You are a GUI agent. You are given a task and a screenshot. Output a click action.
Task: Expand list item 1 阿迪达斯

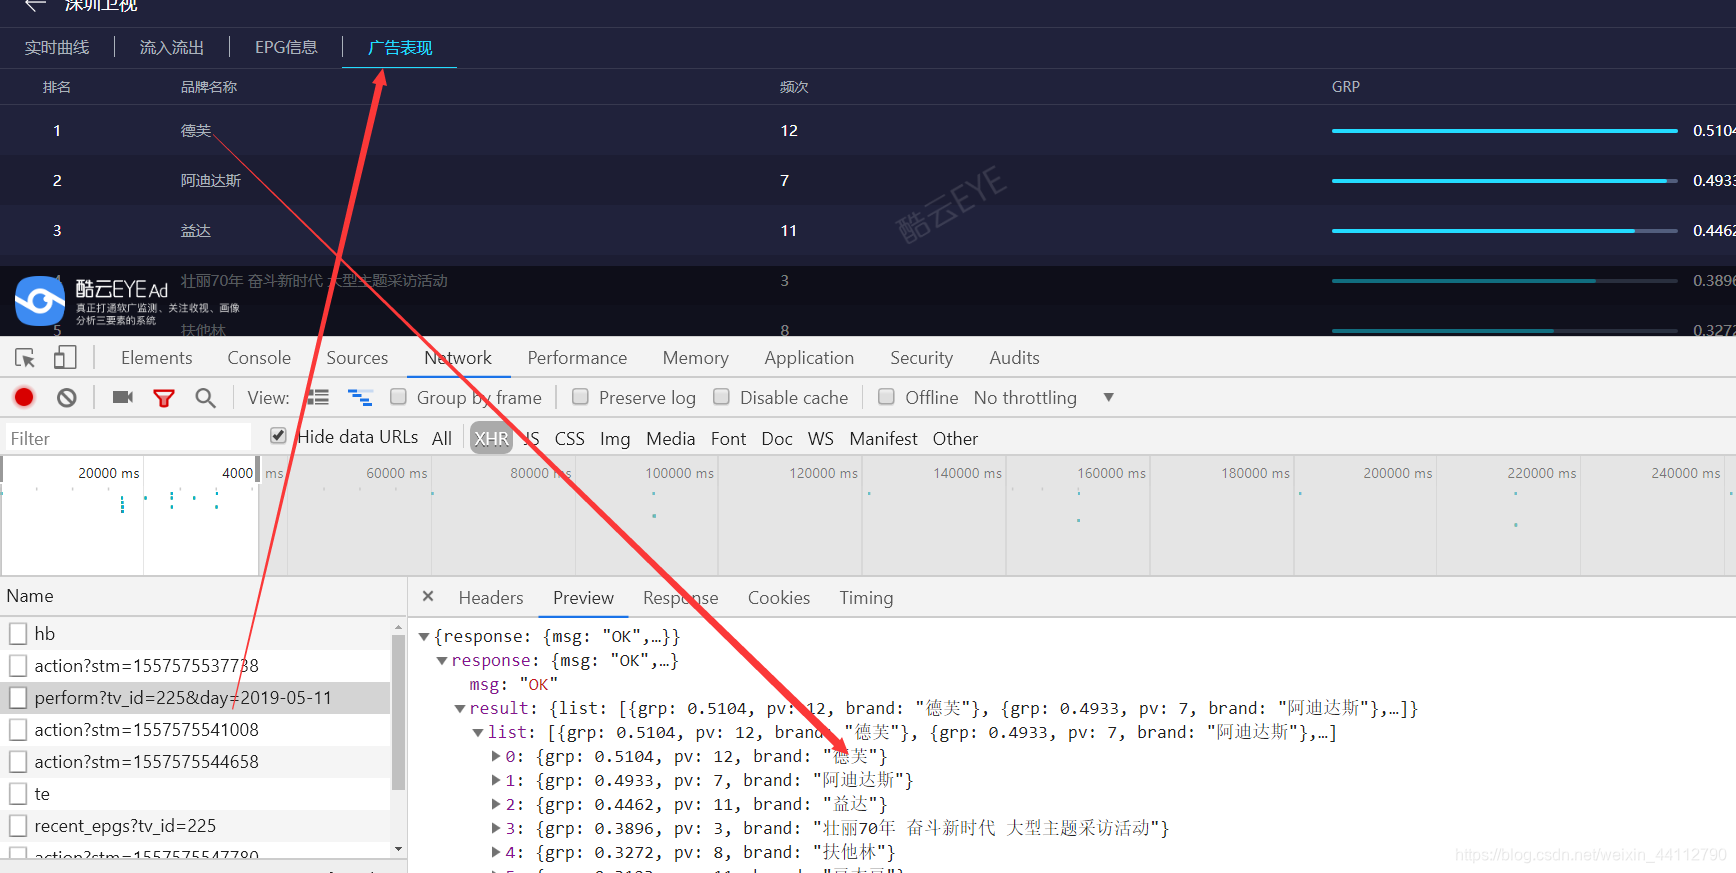tap(496, 780)
